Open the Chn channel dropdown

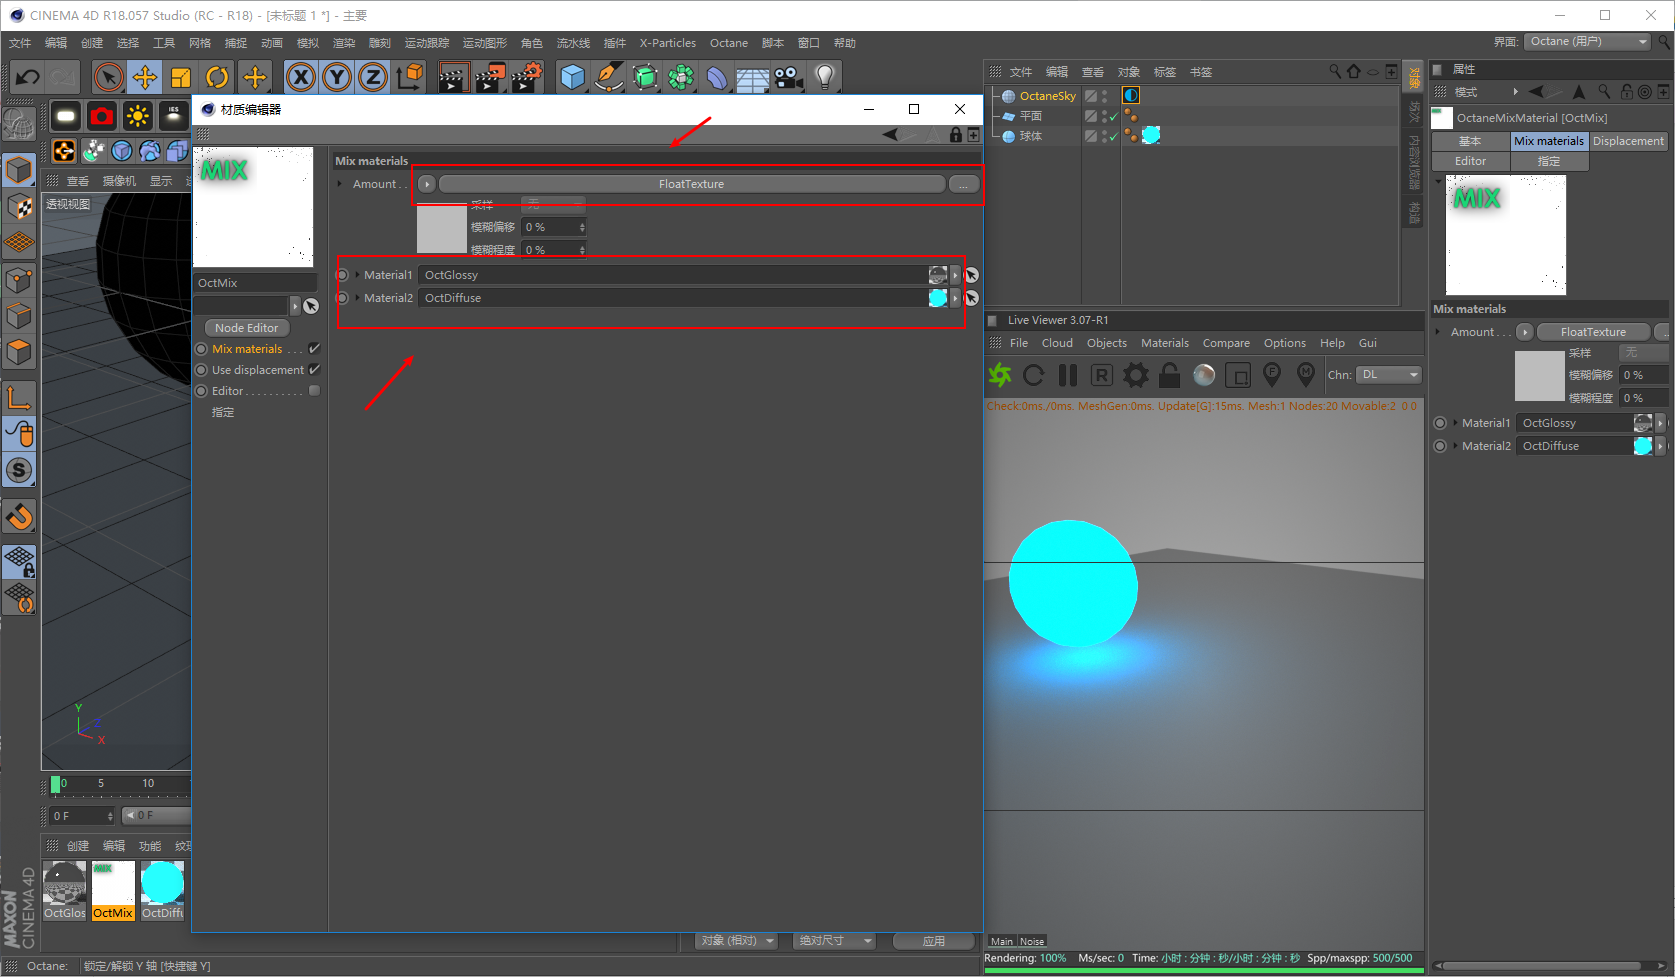click(x=1389, y=375)
